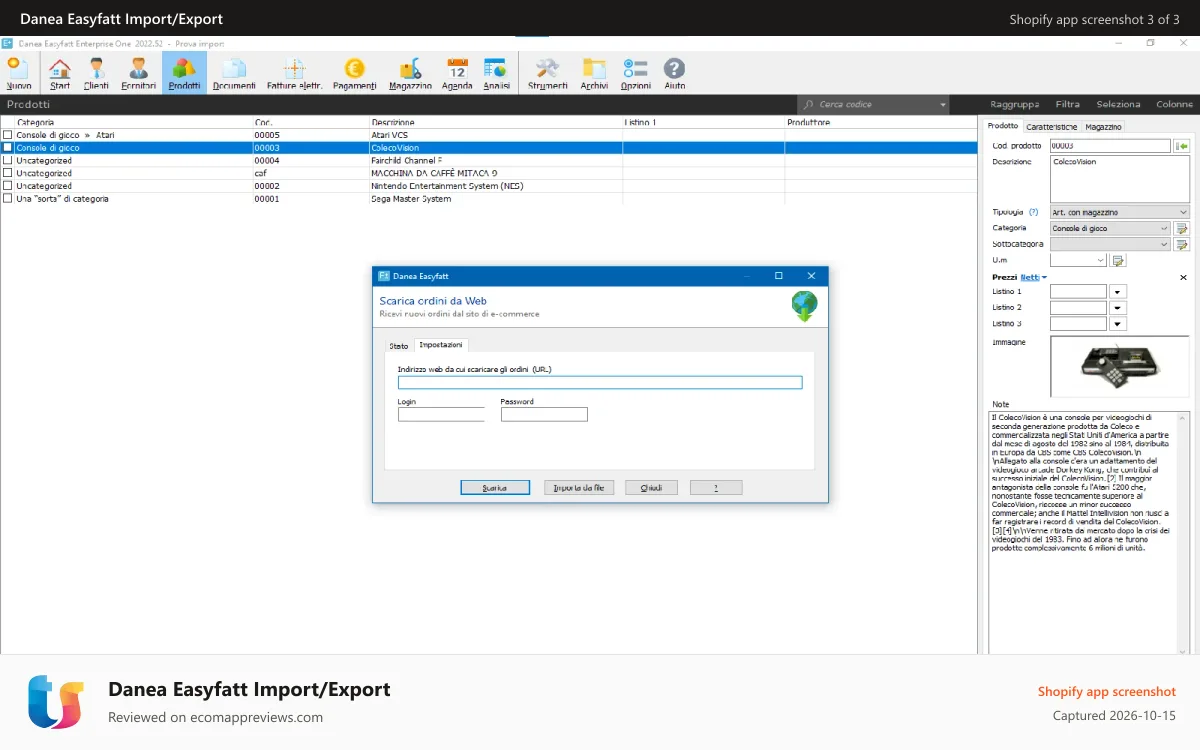Select the Prodotti toolbar icon
Image resolution: width=1200 pixels, height=750 pixels.
click(x=184, y=74)
